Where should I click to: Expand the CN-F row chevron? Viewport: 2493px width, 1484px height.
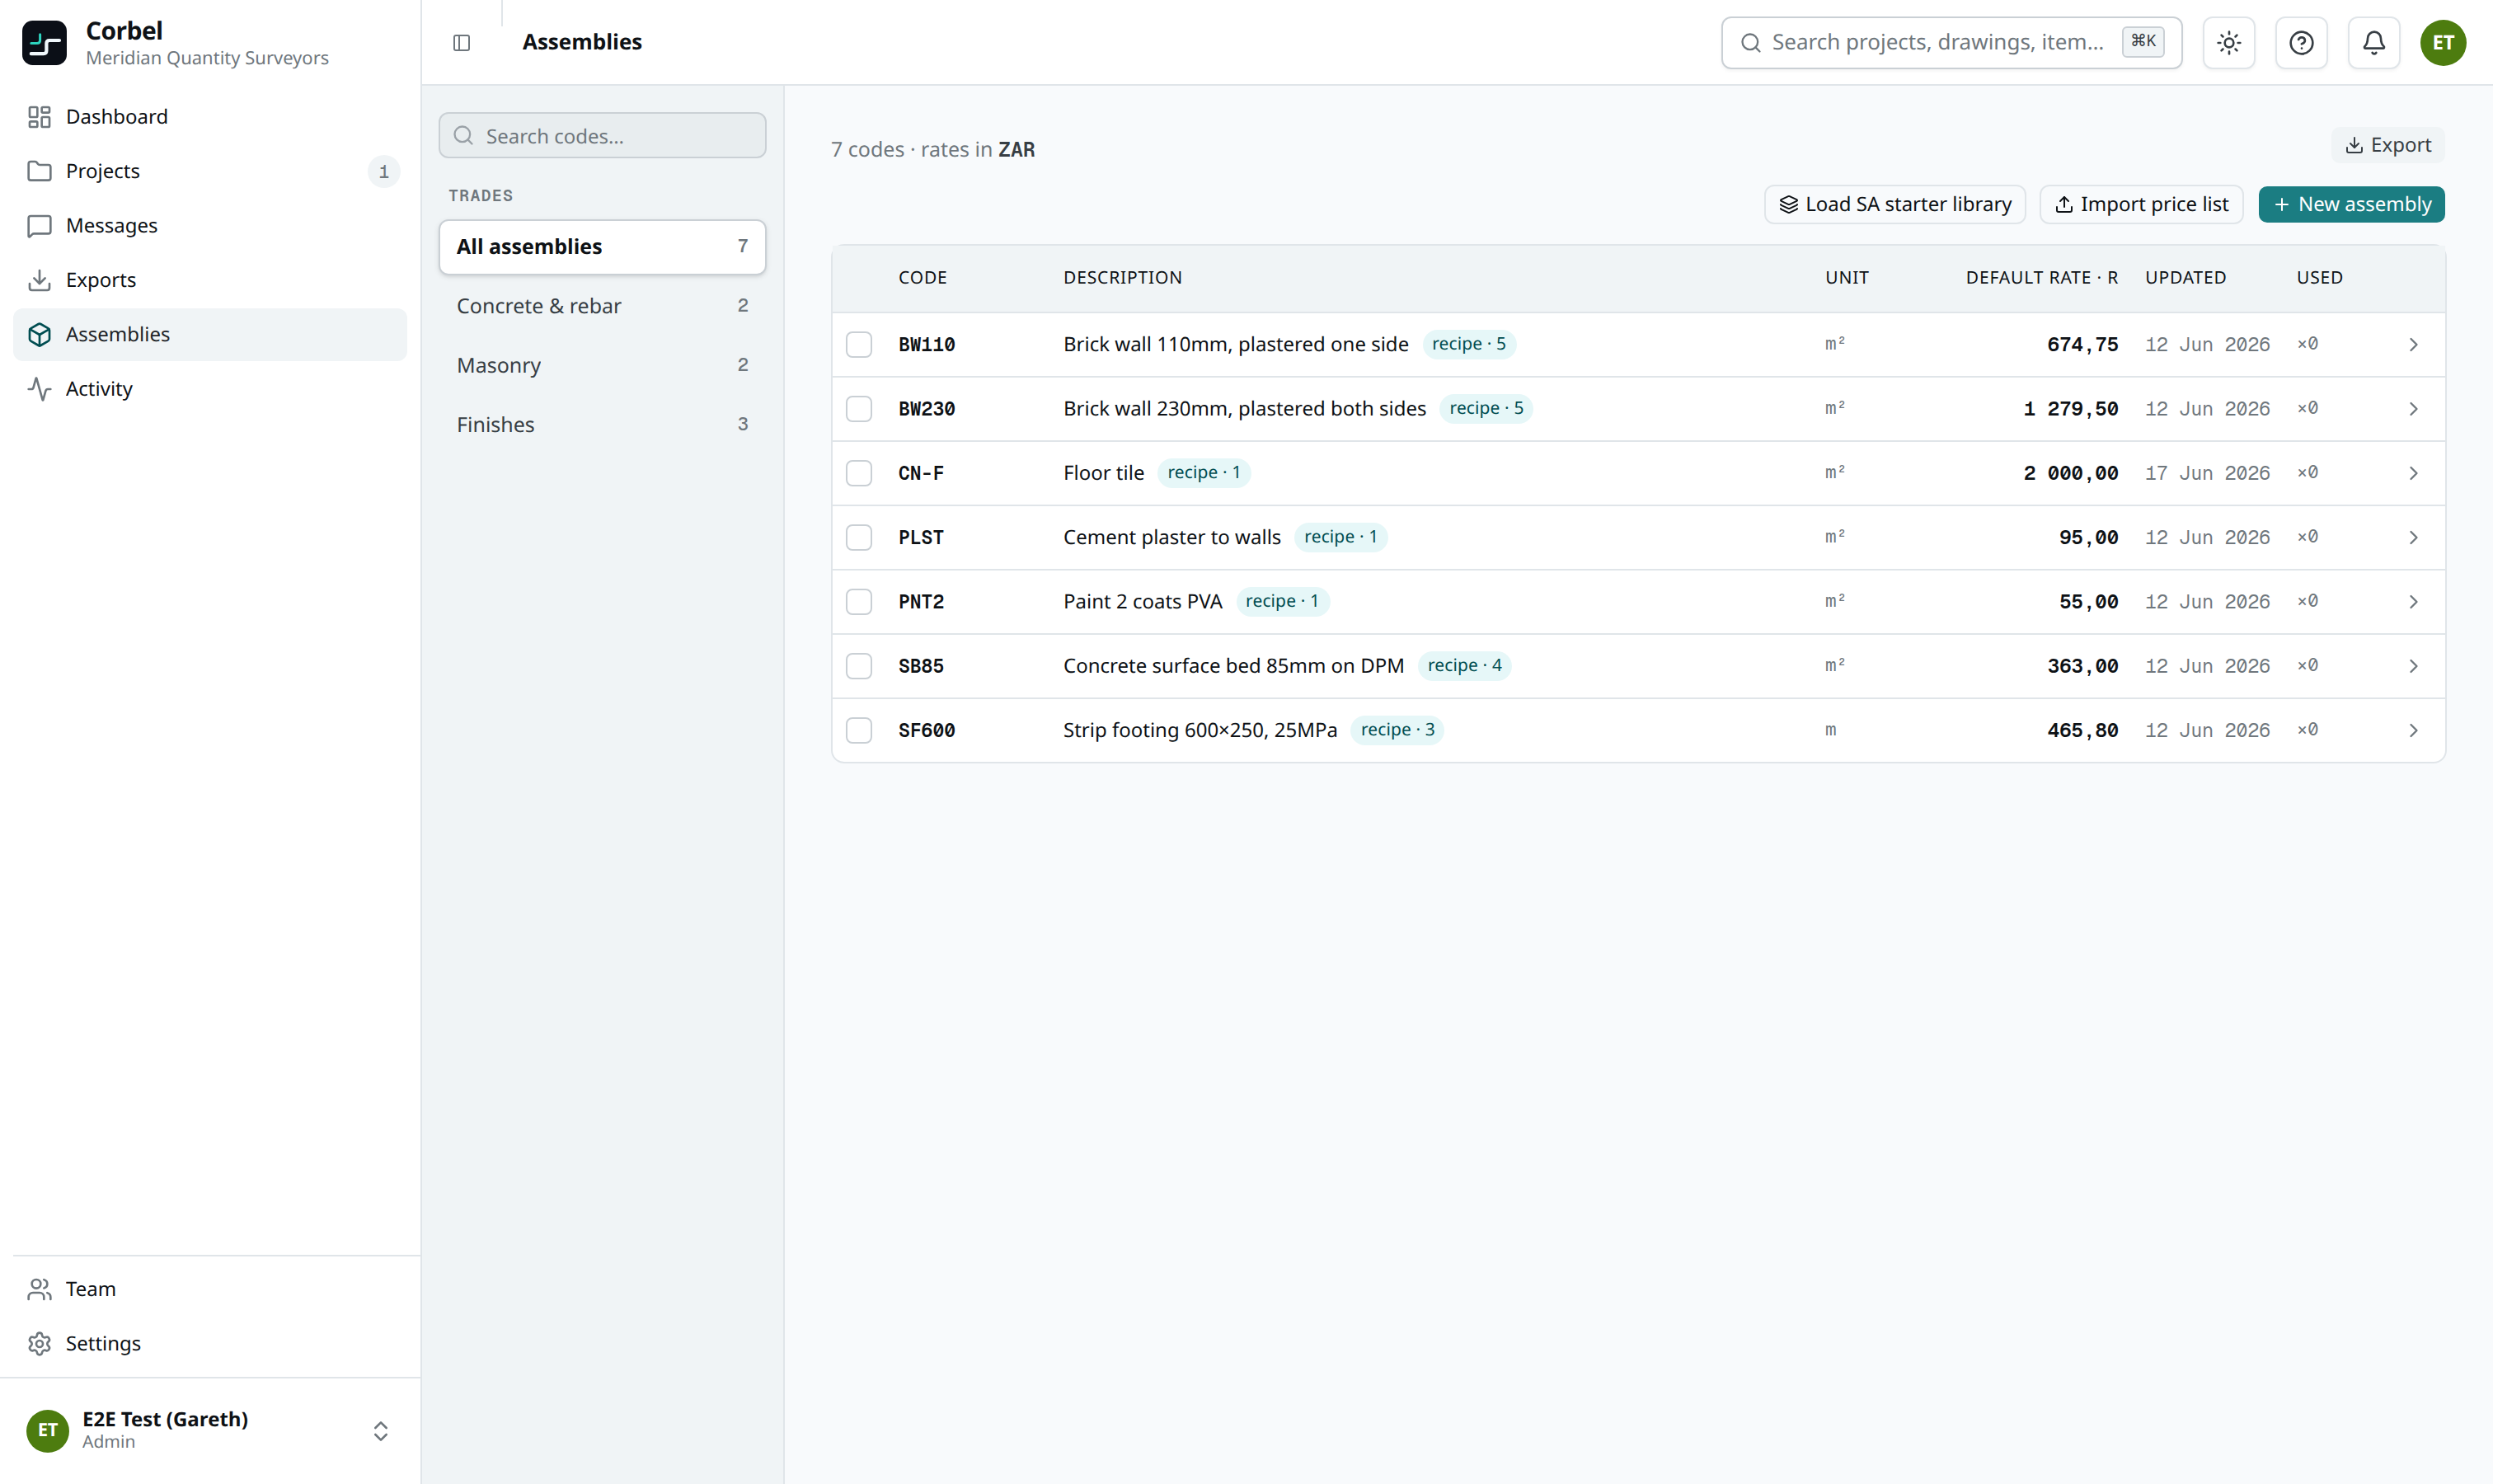coord(2413,473)
